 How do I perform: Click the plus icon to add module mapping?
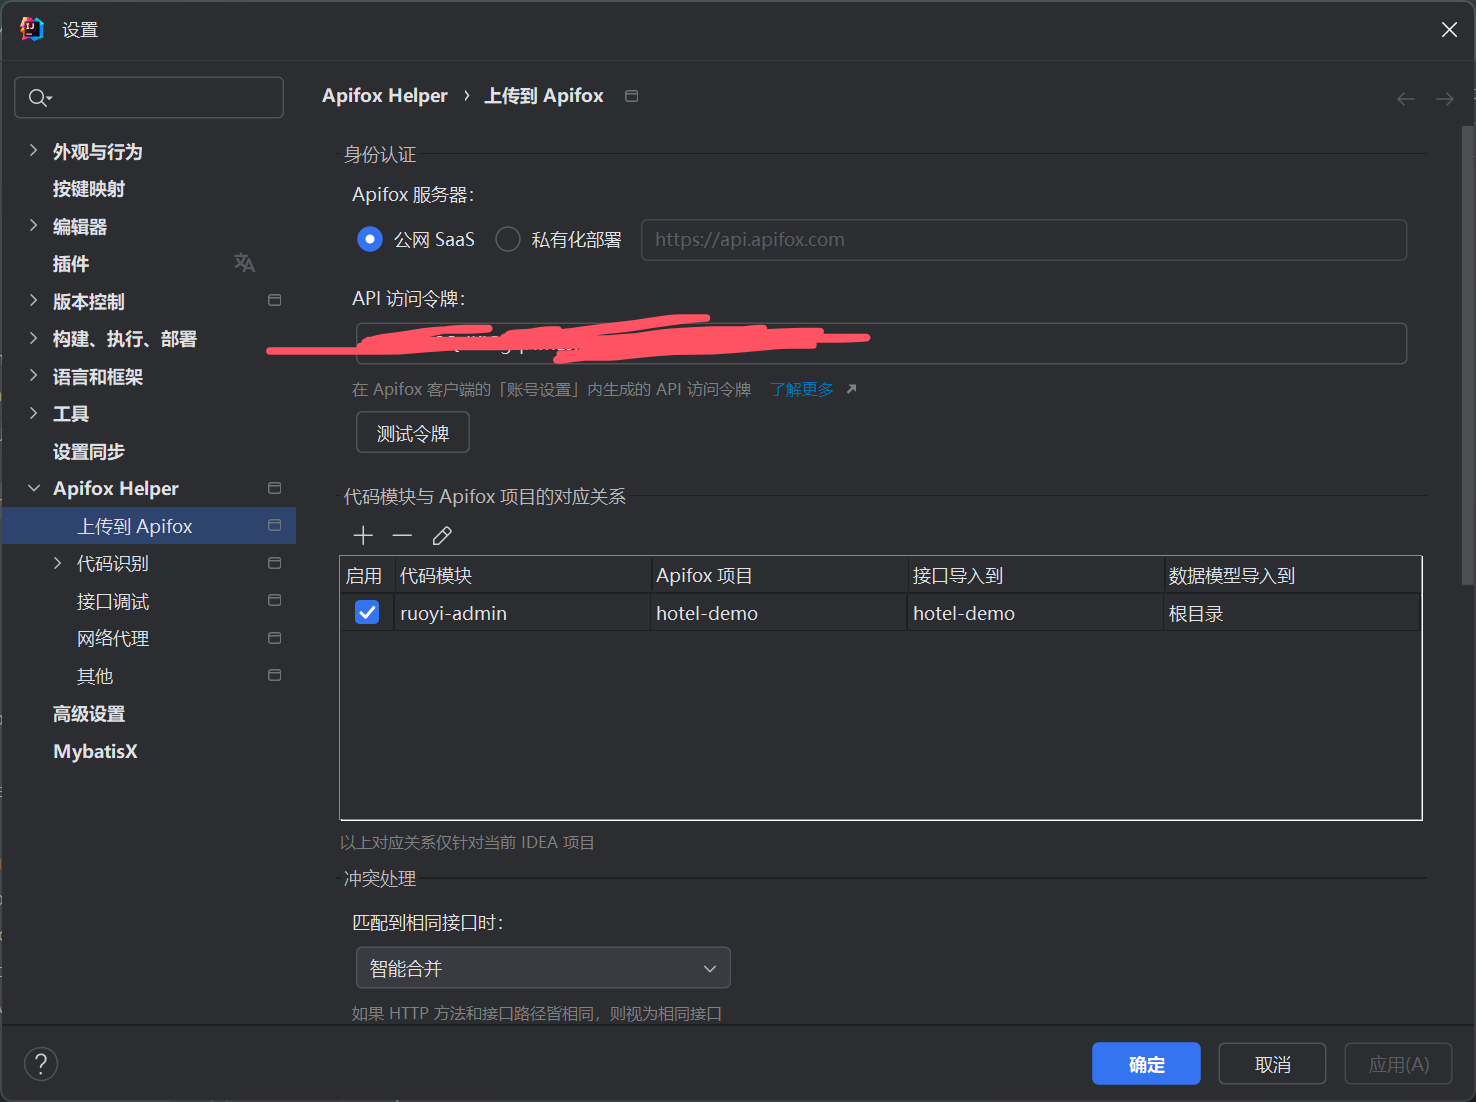(x=363, y=536)
